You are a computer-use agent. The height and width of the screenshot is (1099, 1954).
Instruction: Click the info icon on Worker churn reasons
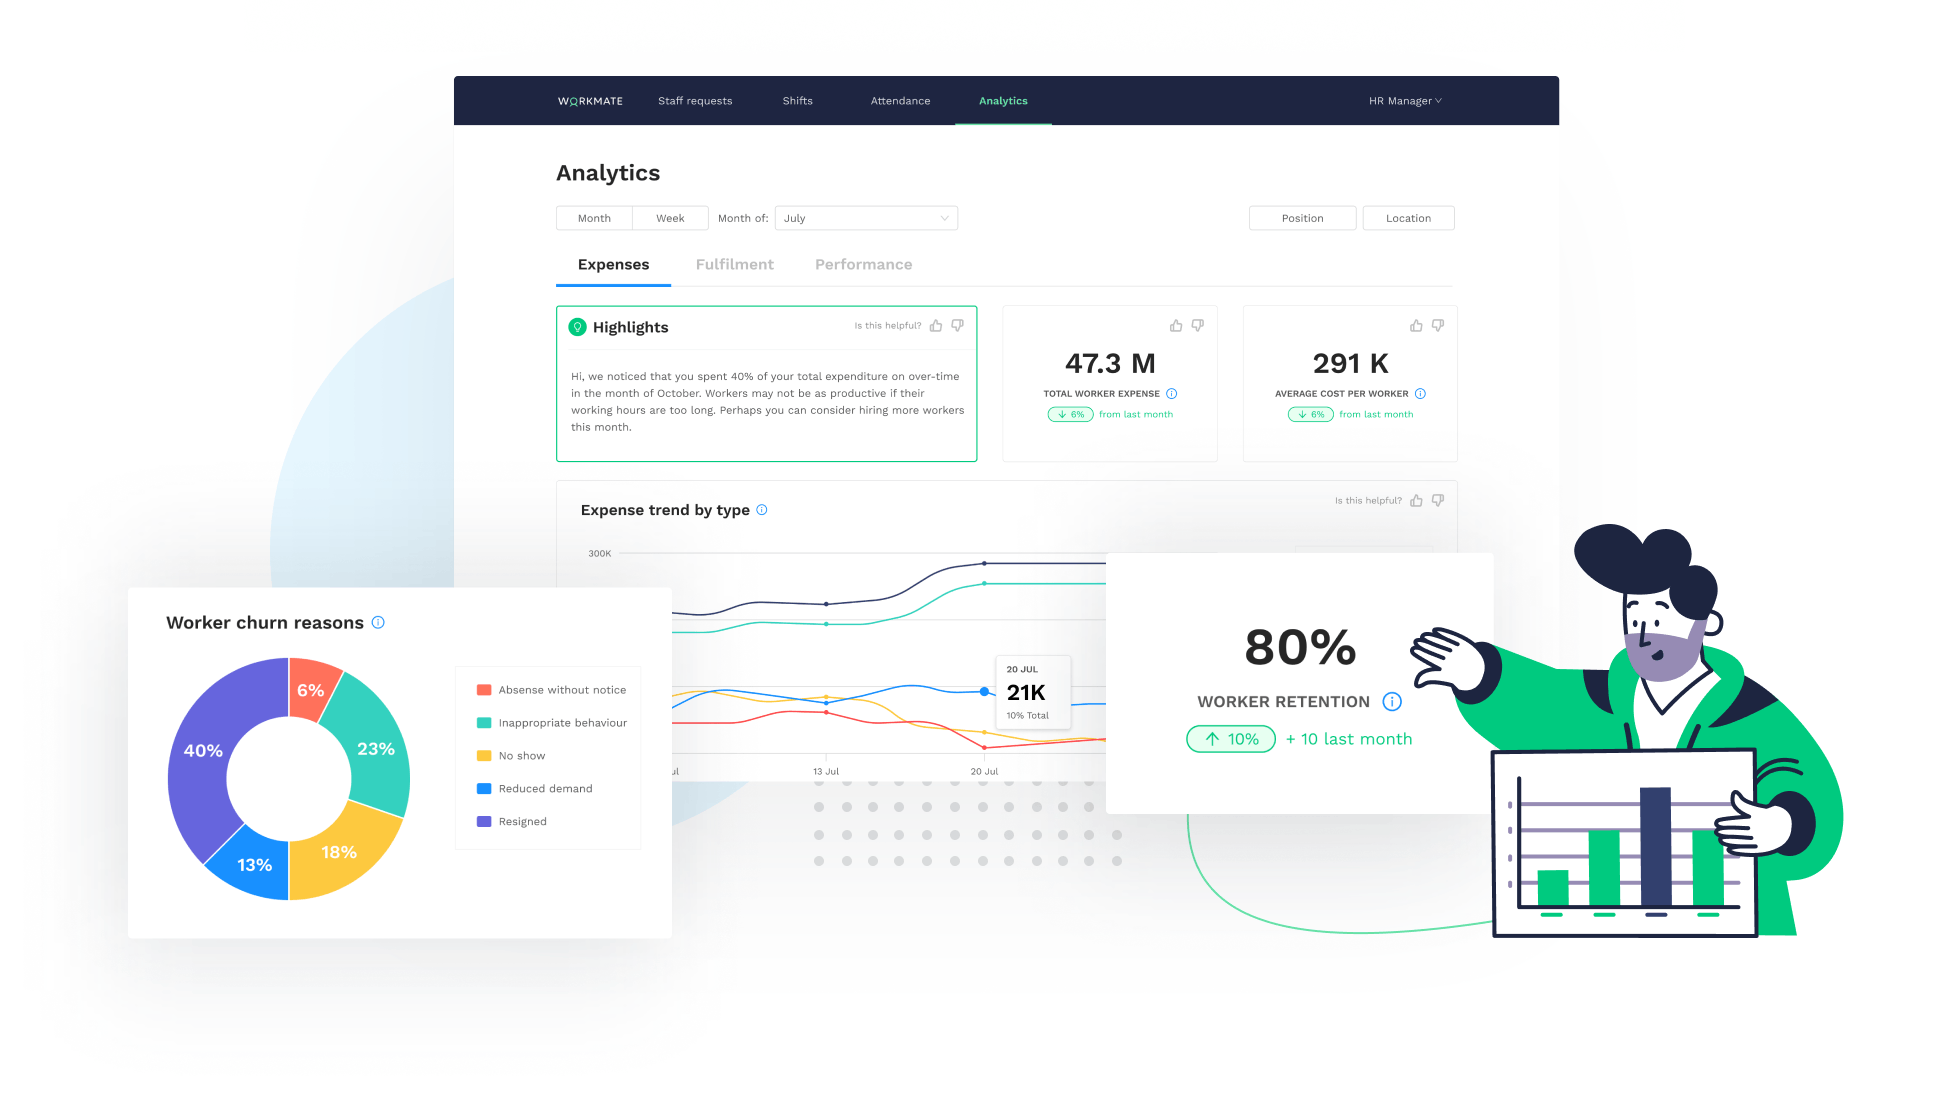click(x=380, y=621)
